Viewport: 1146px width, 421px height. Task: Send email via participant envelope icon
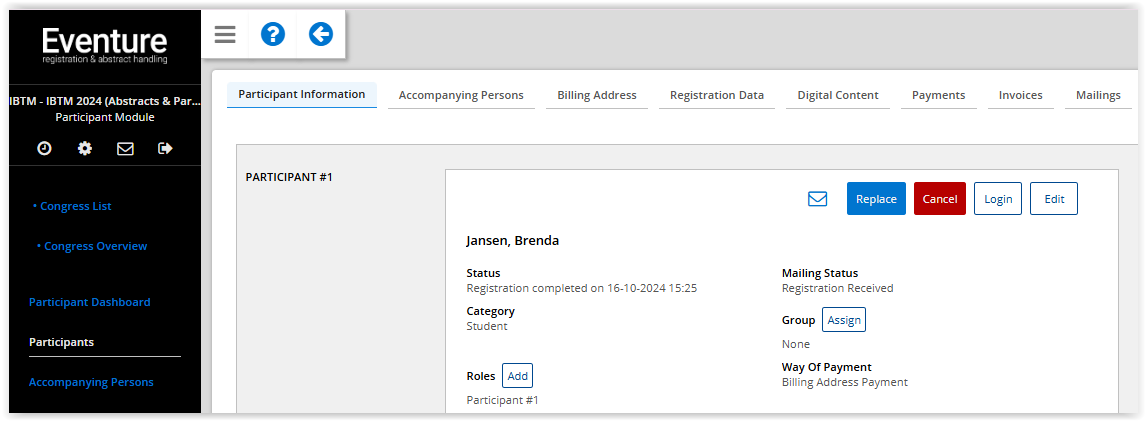click(x=817, y=199)
